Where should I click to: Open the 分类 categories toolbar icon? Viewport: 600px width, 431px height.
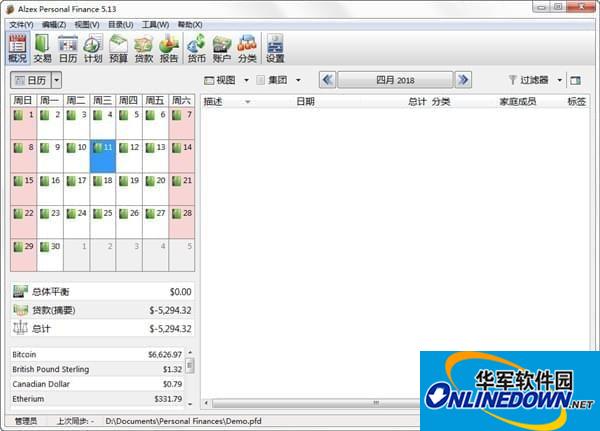point(247,48)
